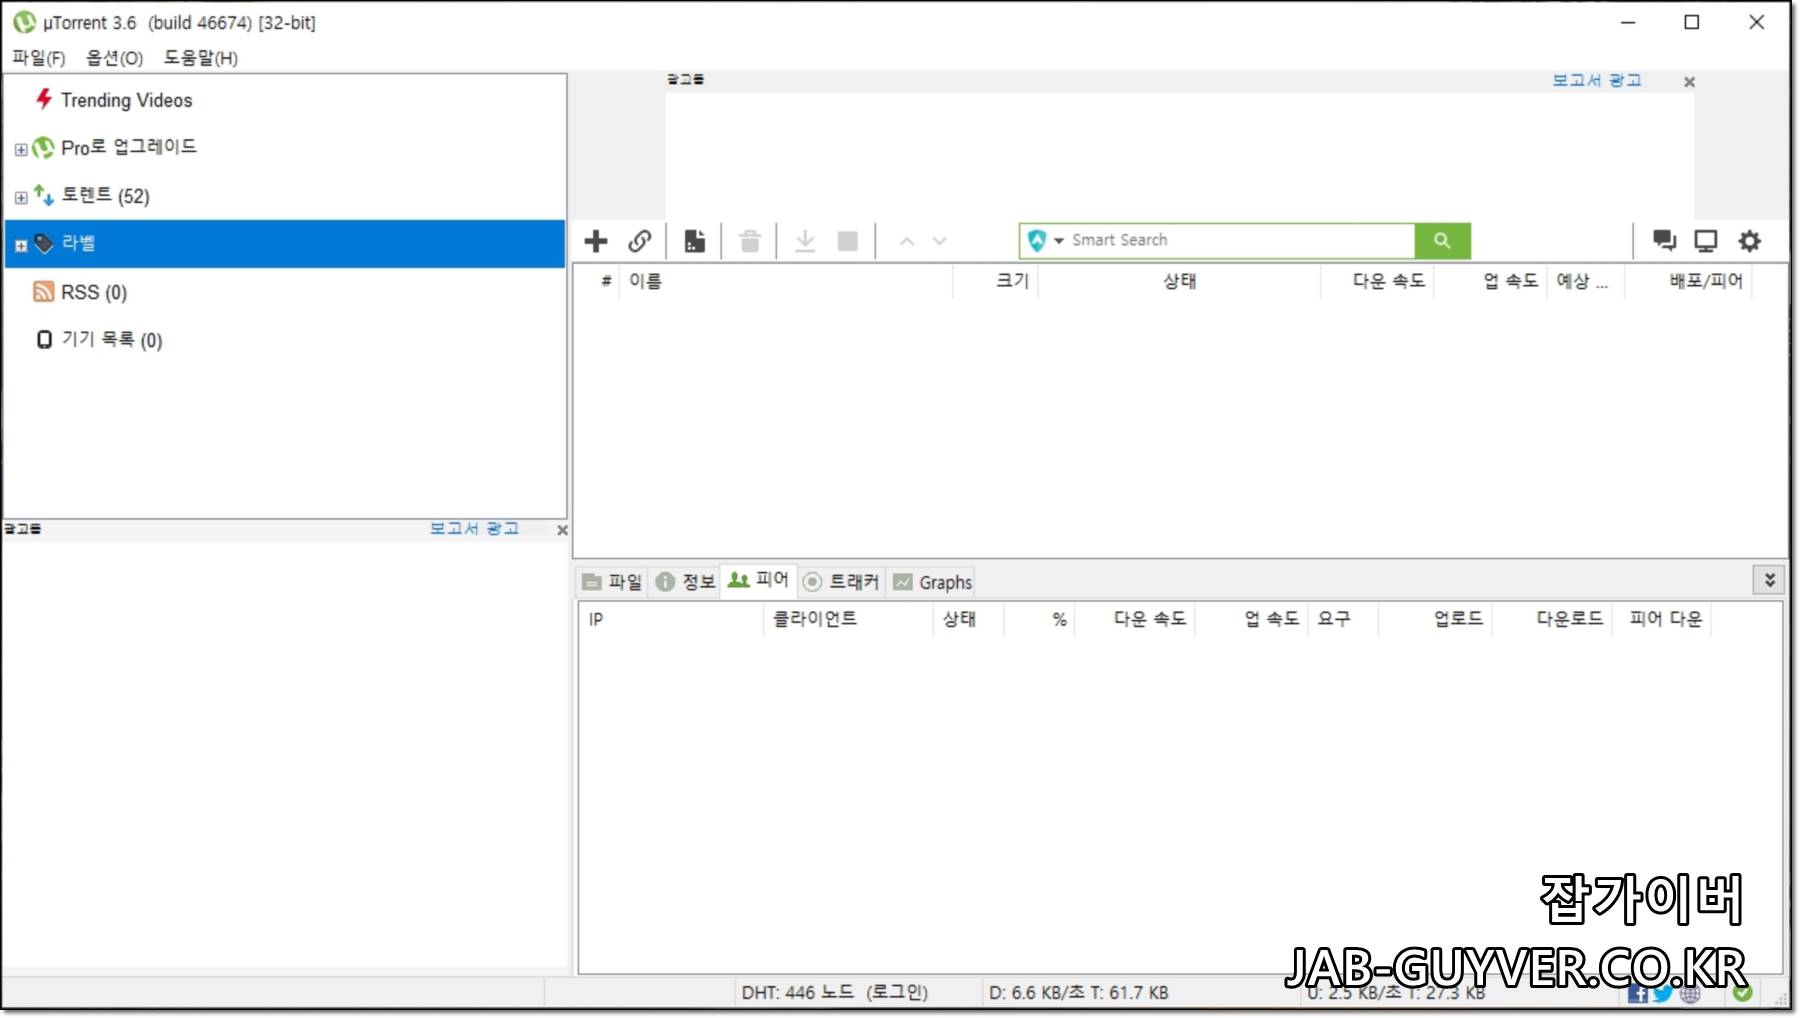Image resolution: width=1800 pixels, height=1018 pixels.
Task: Click the green search magnifier button
Action: [x=1442, y=240]
